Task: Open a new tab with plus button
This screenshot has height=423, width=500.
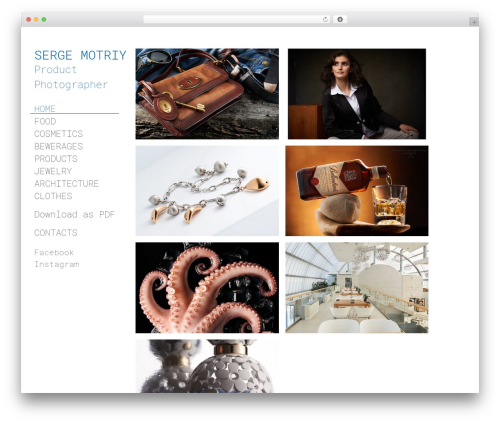Action: point(474,22)
